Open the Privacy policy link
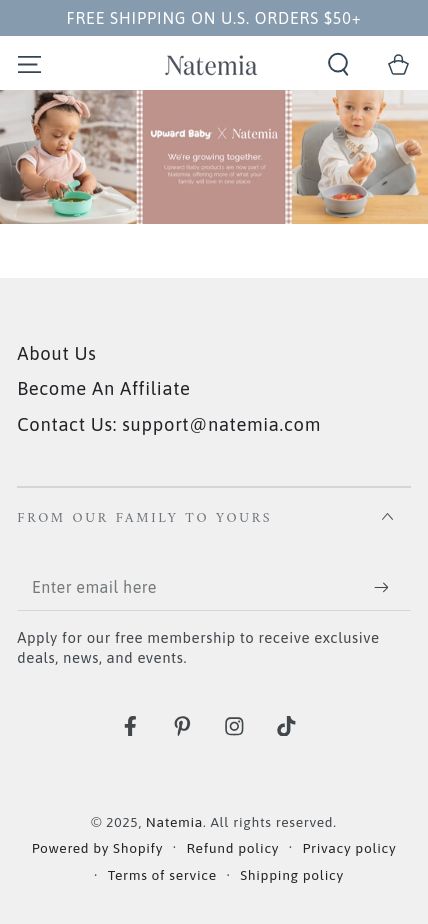428x924 pixels. (349, 849)
